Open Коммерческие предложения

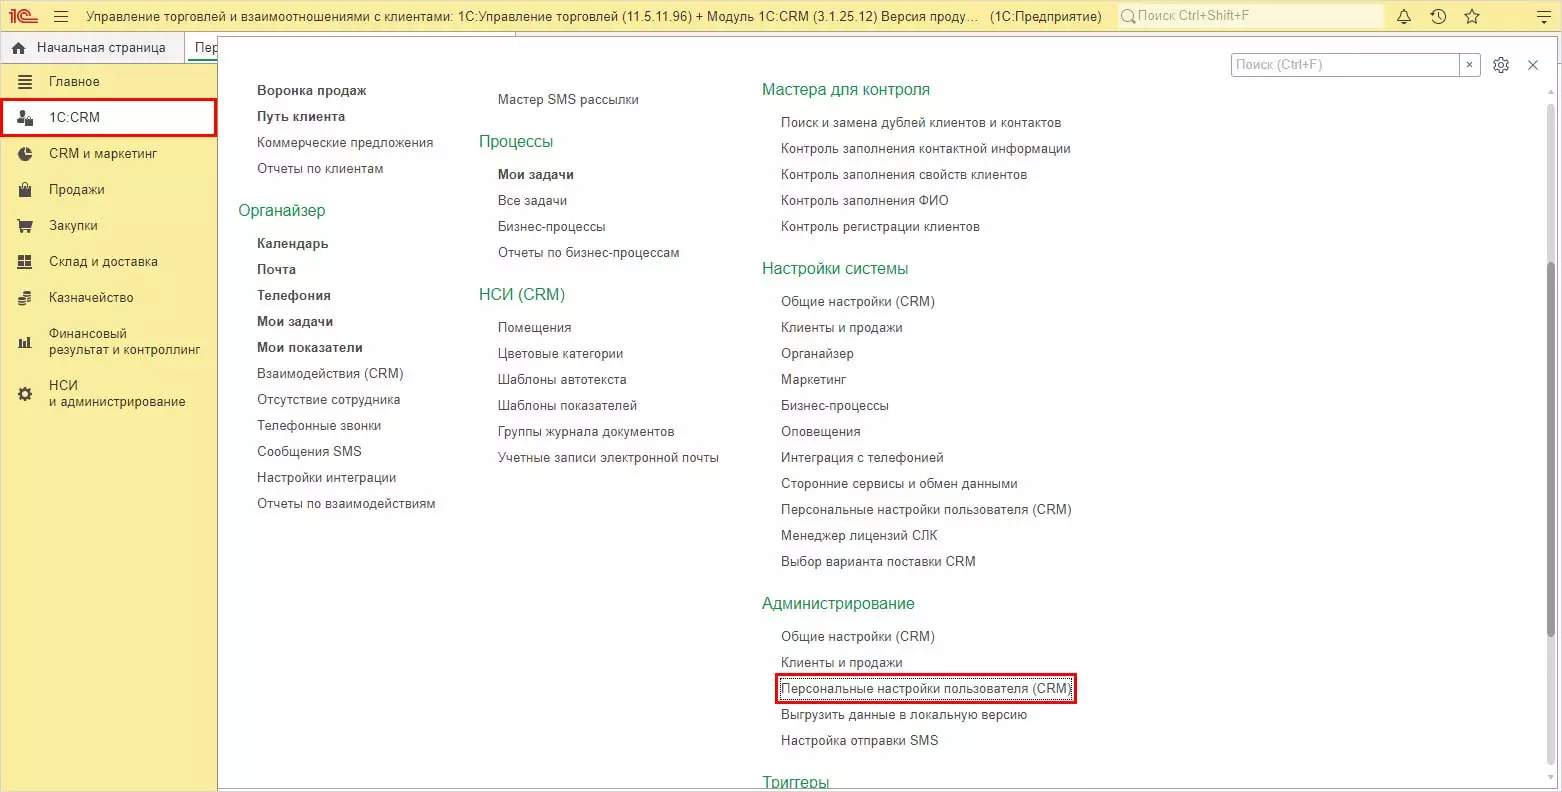pos(345,143)
